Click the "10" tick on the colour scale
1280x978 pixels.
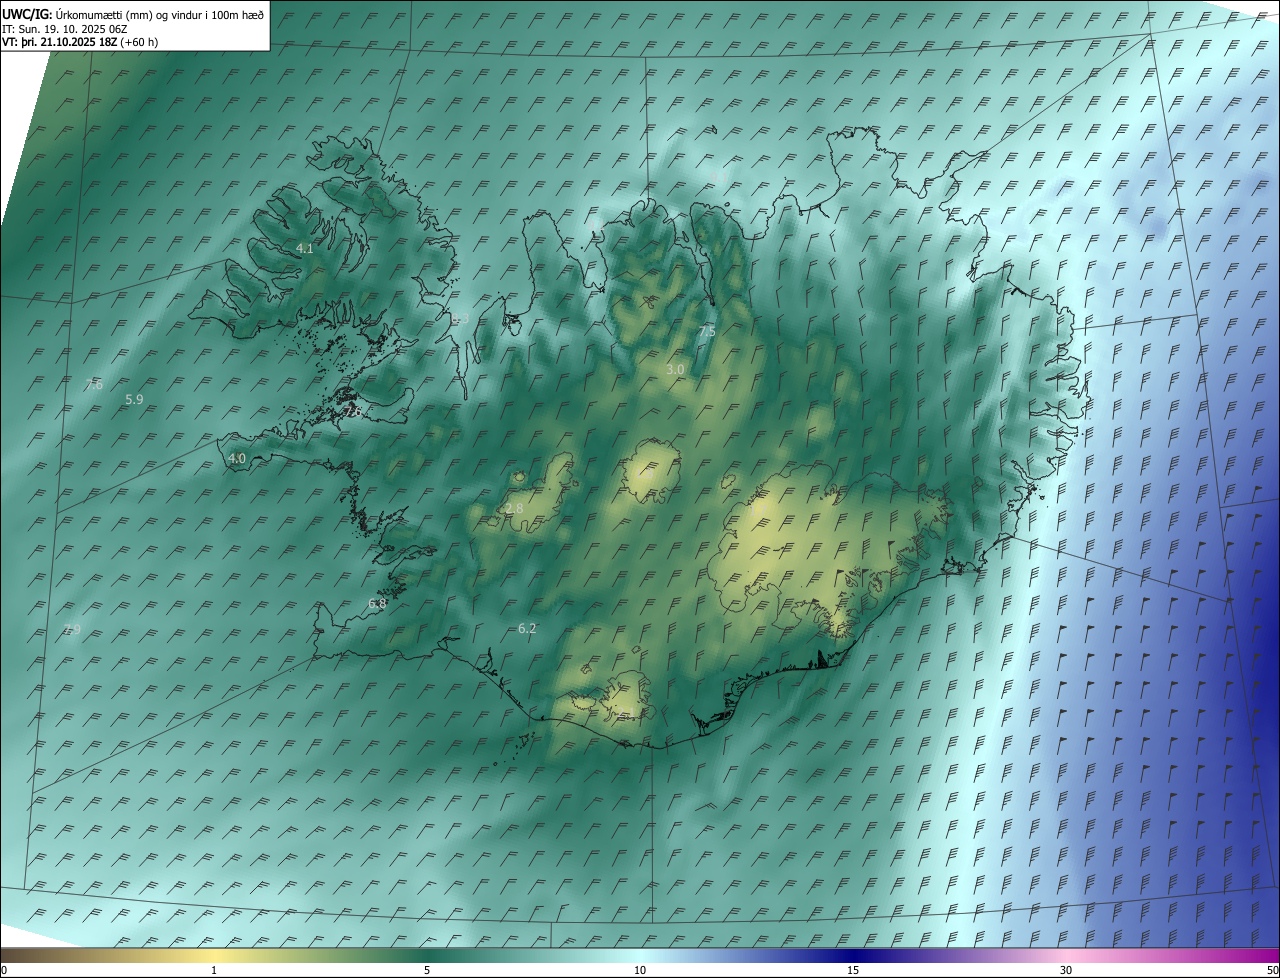coord(640,970)
